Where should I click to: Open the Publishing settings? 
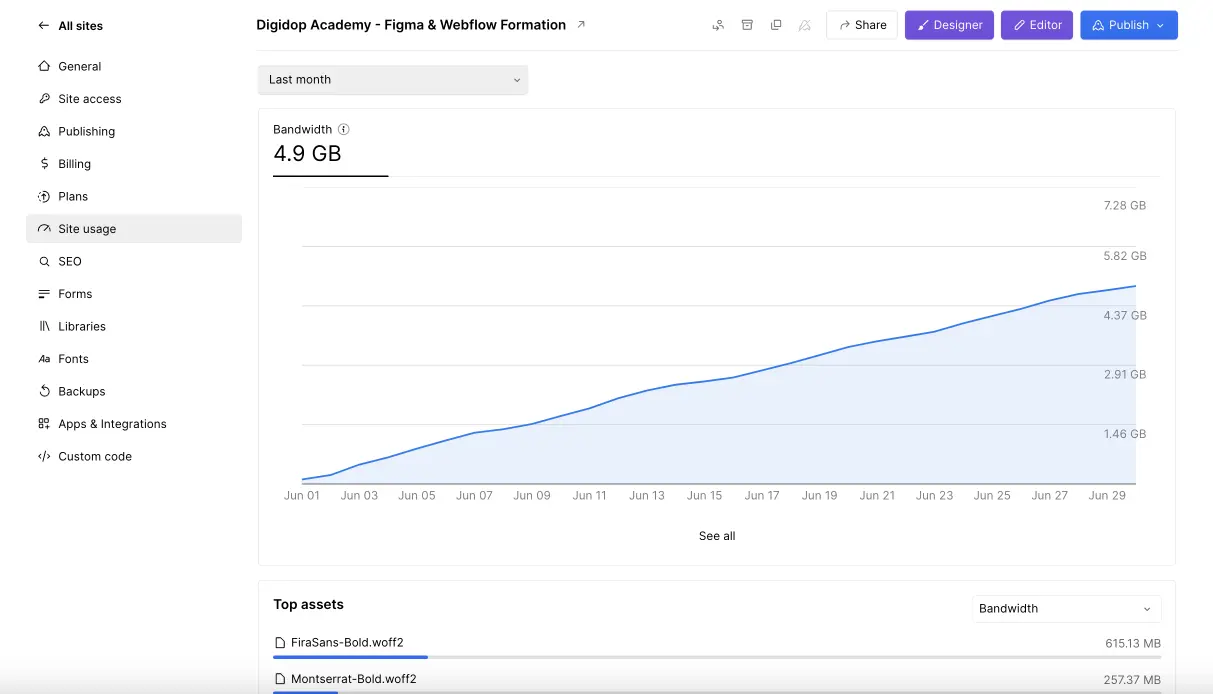pyautogui.click(x=134, y=131)
